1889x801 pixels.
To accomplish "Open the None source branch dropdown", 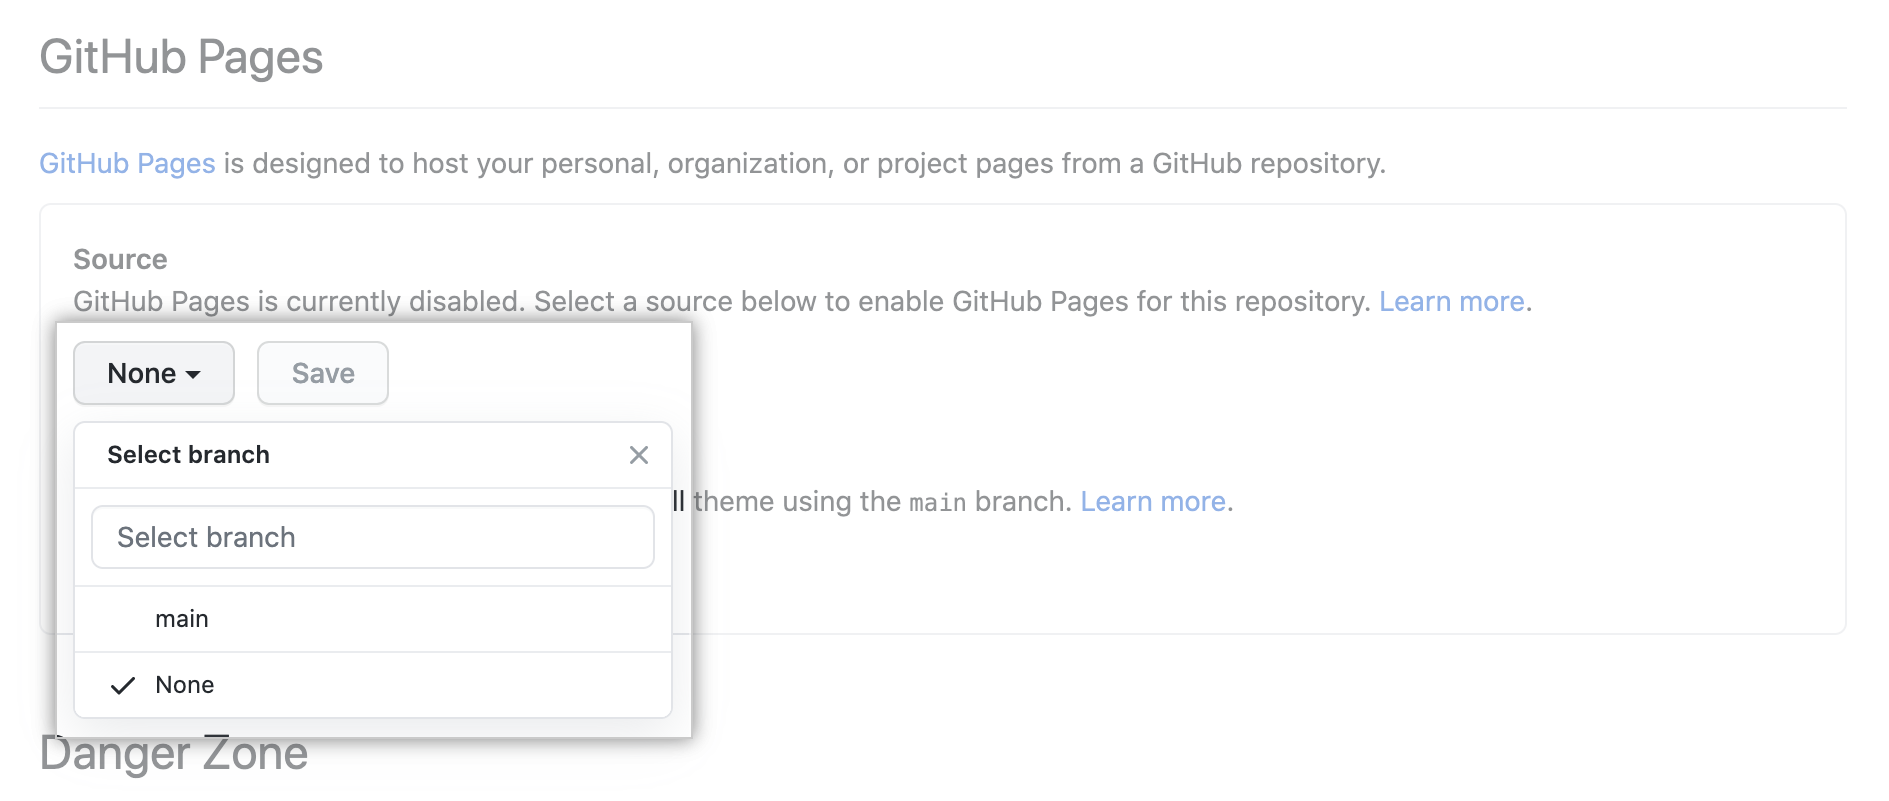I will point(153,373).
